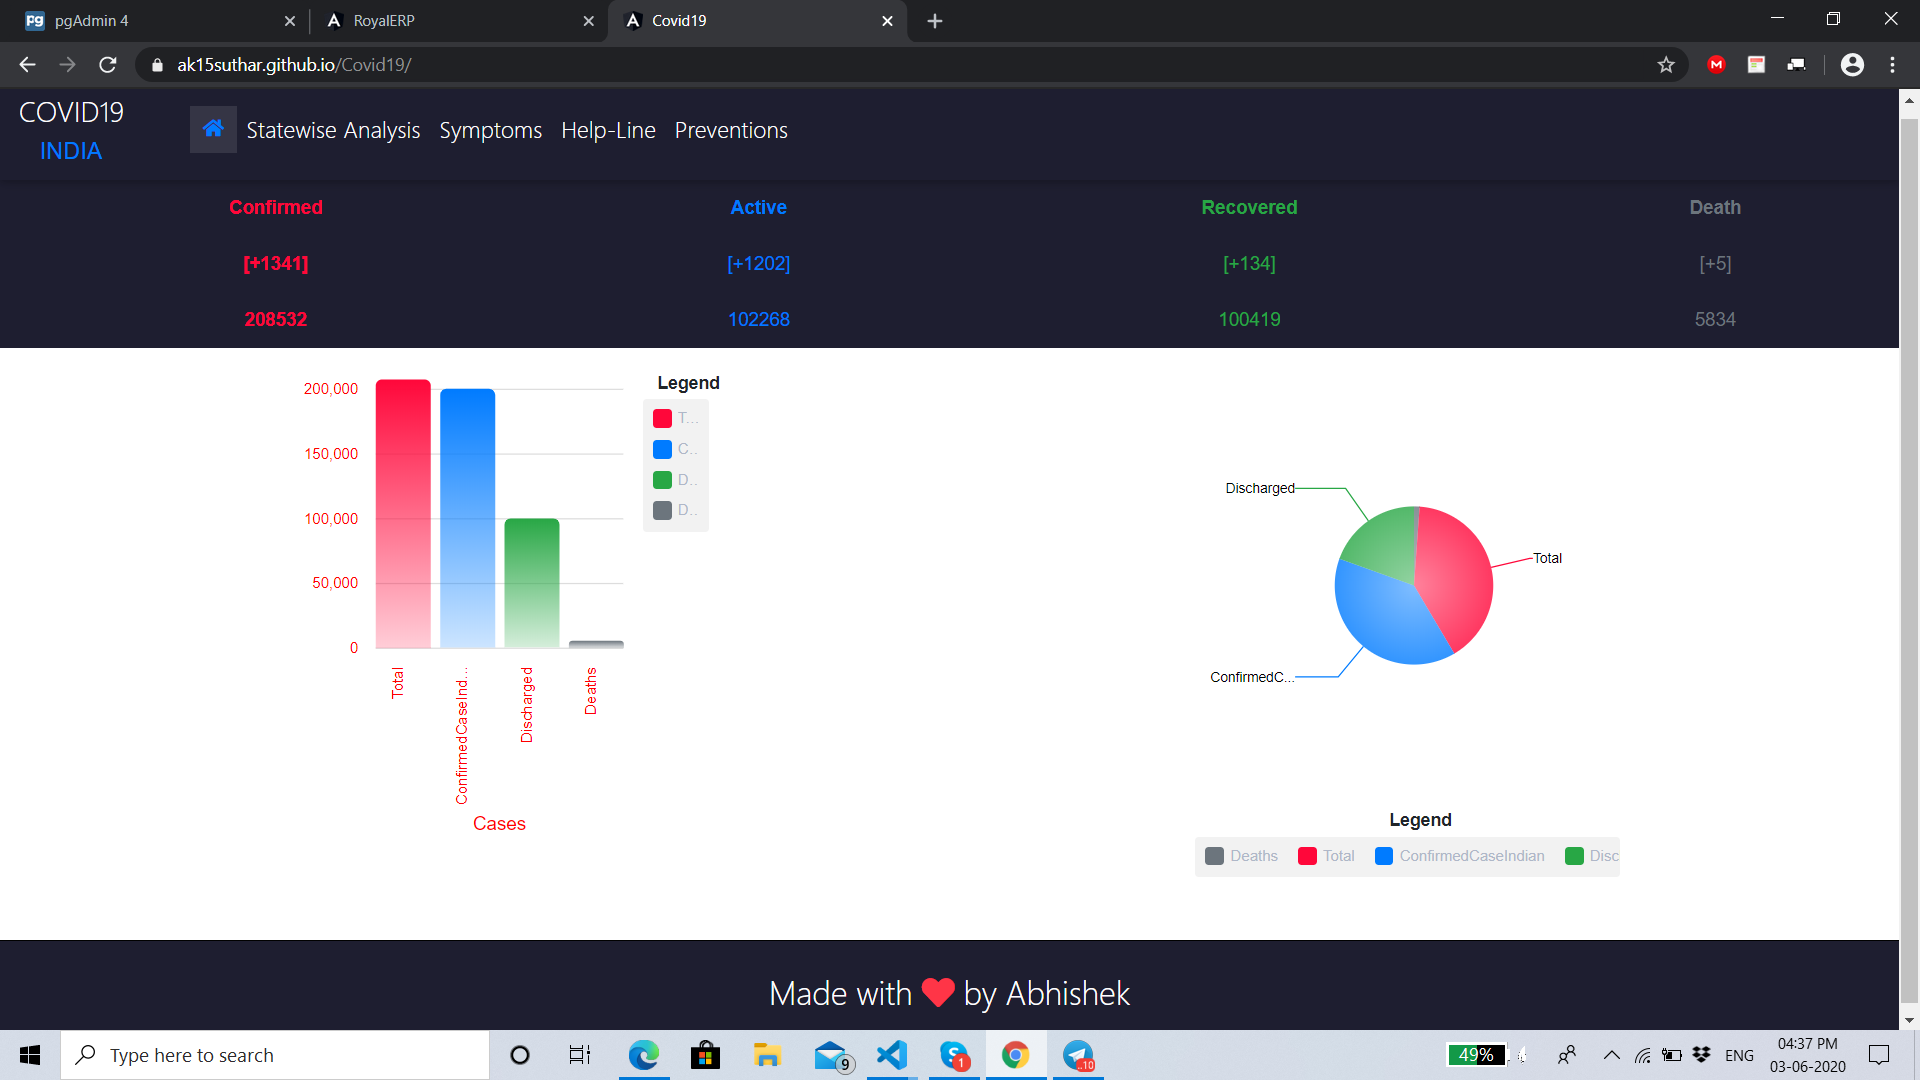Click the blue home icon in navbar
1920x1080 pixels.
[213, 129]
